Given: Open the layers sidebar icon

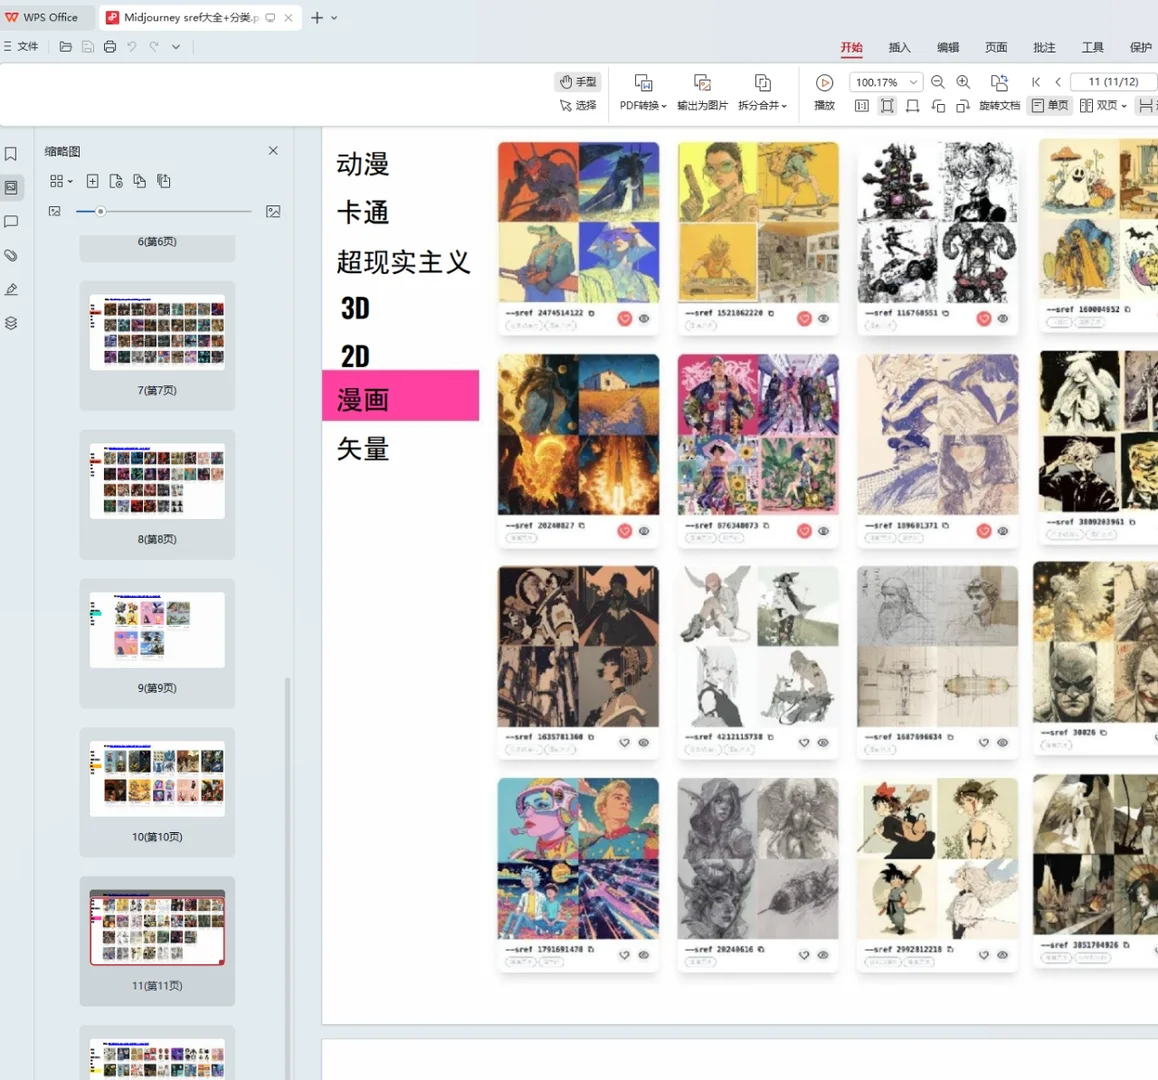Looking at the screenshot, I should point(11,324).
